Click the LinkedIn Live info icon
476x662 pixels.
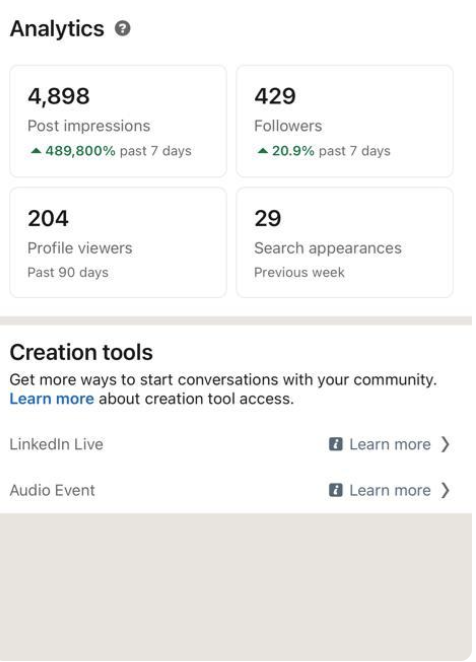pos(335,444)
